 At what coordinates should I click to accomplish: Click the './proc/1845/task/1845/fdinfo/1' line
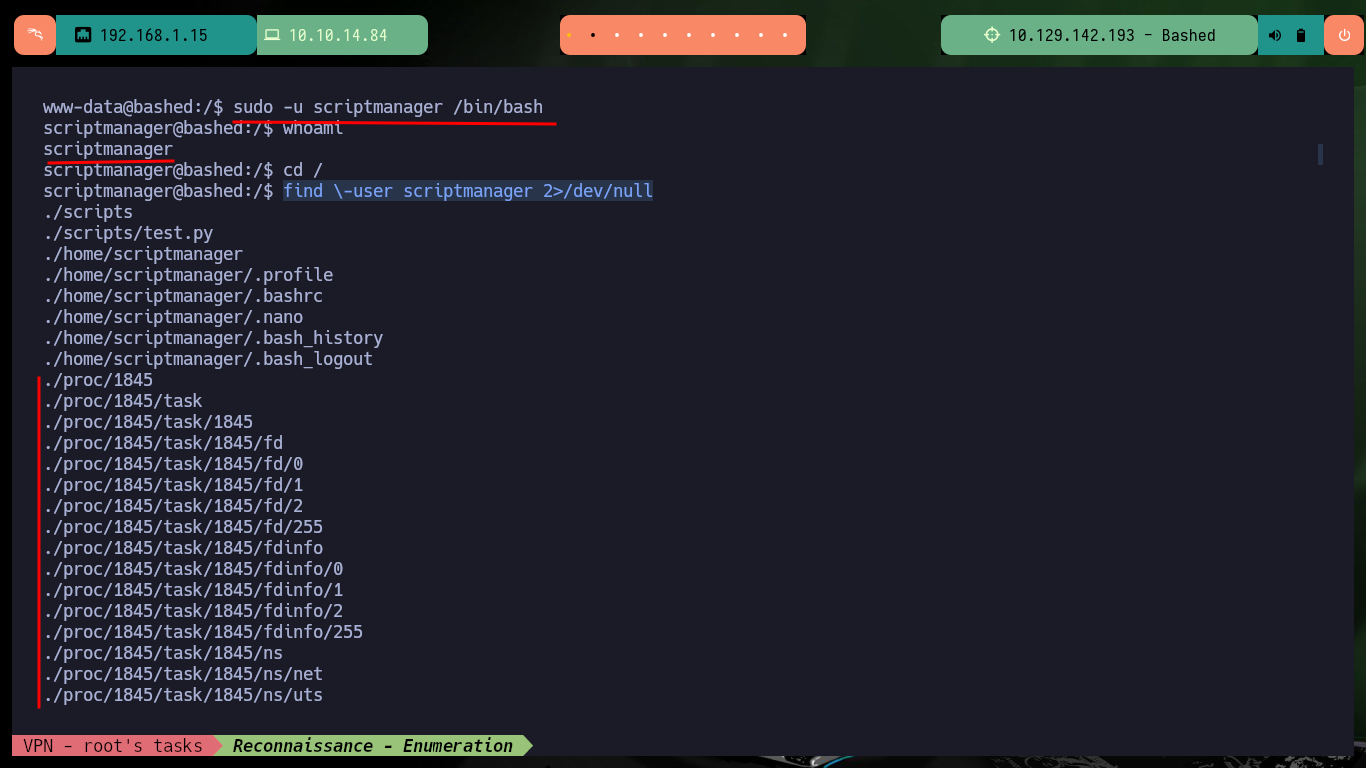pos(193,590)
